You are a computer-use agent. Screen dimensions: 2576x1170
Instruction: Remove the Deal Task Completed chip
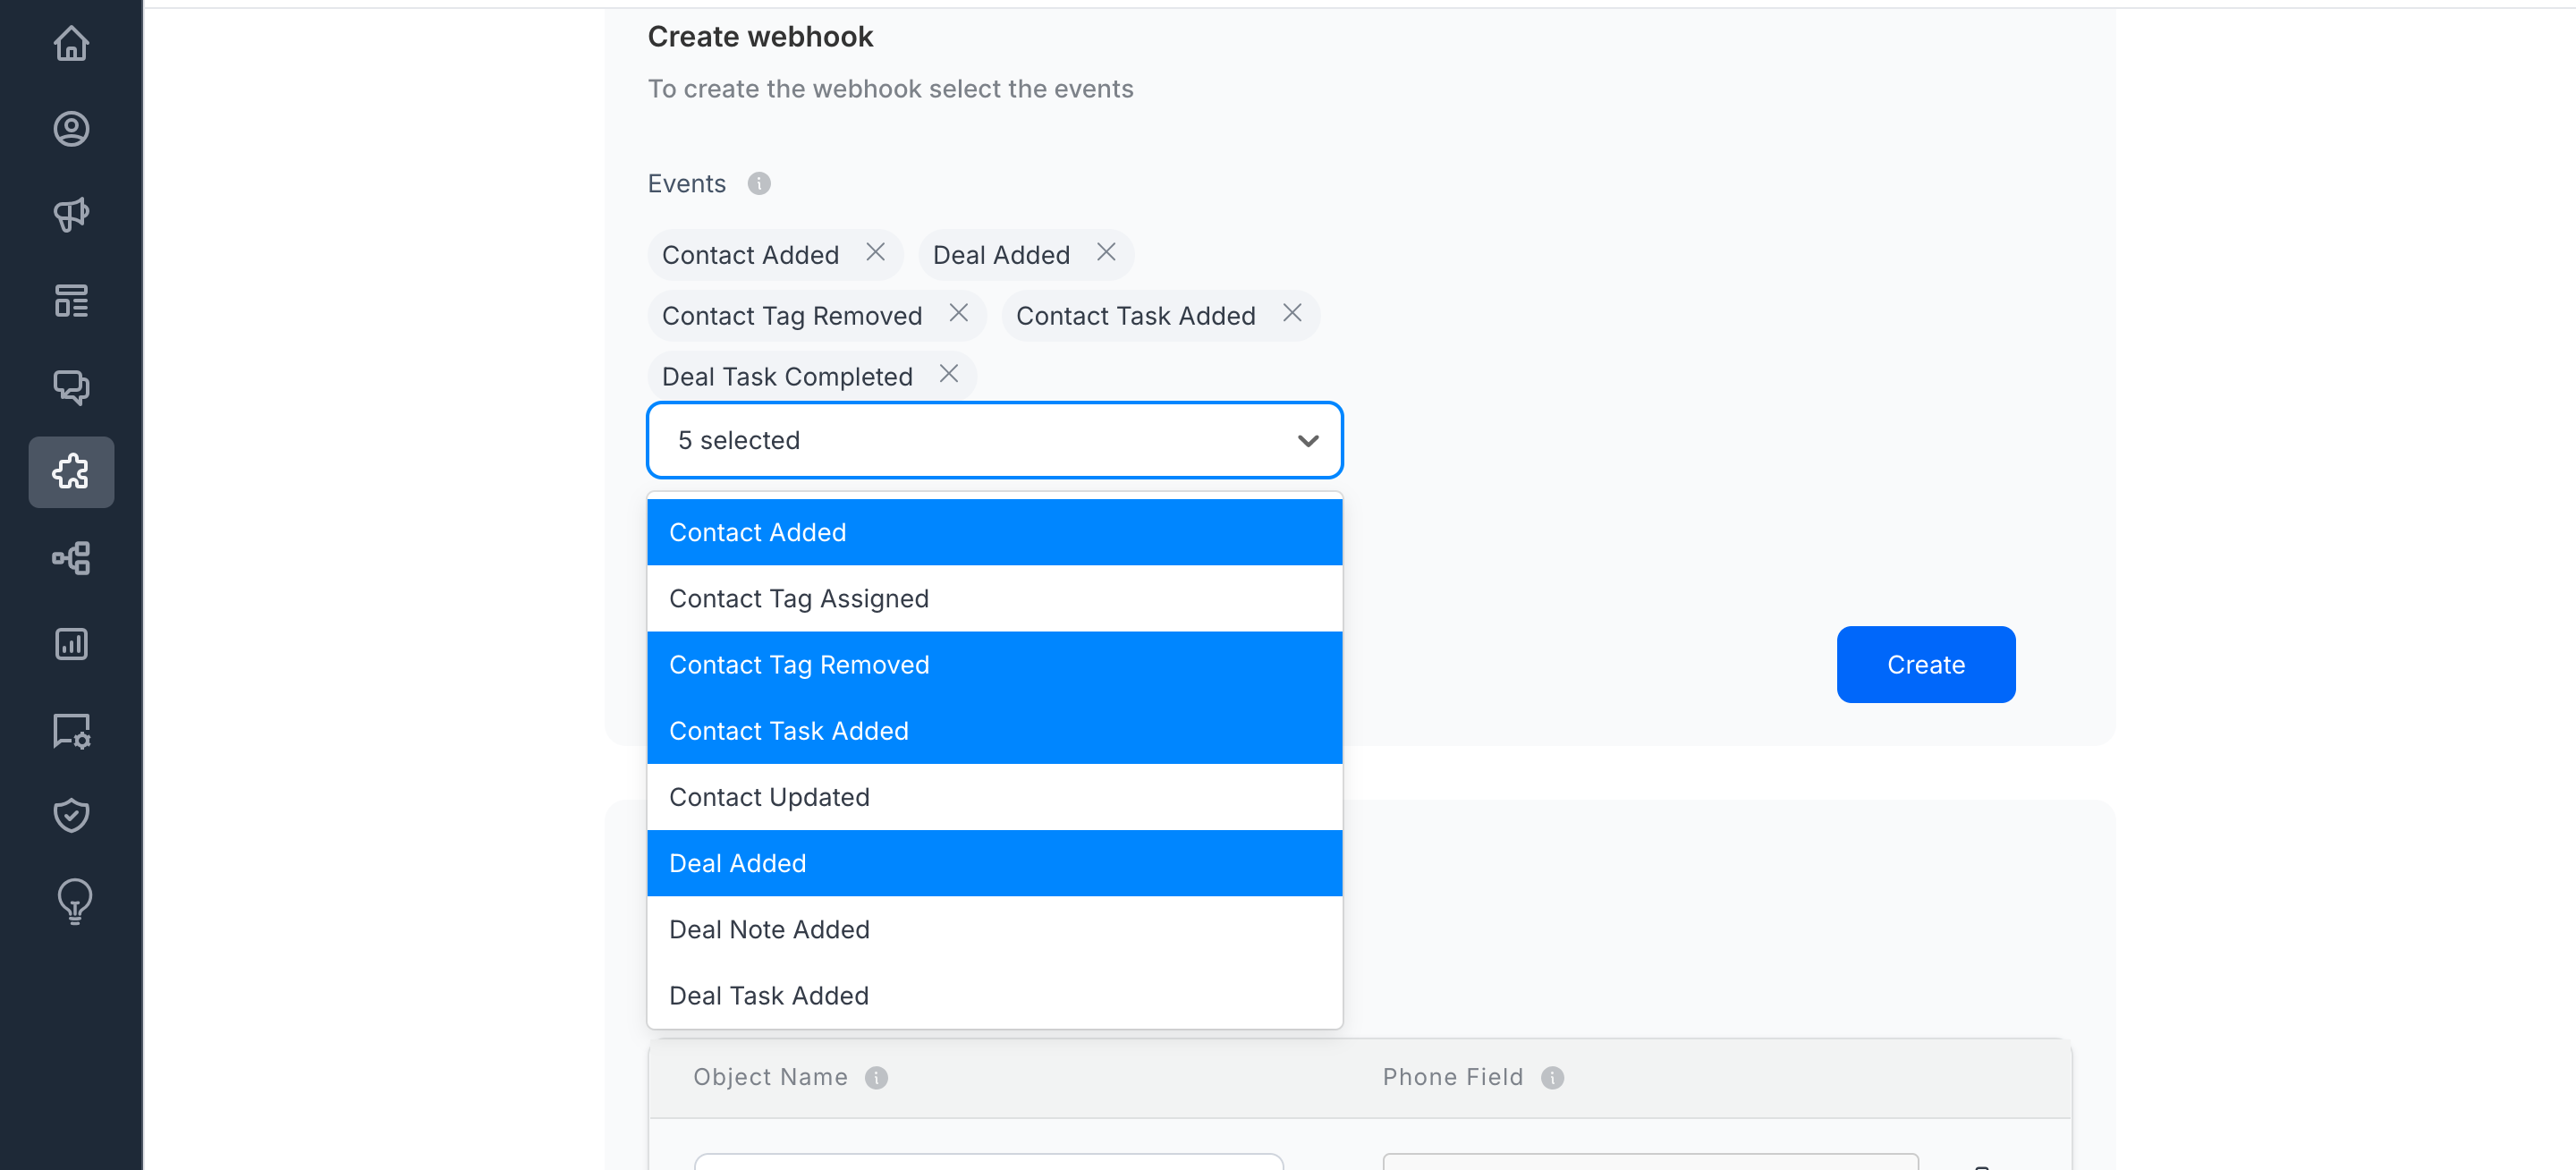949,375
